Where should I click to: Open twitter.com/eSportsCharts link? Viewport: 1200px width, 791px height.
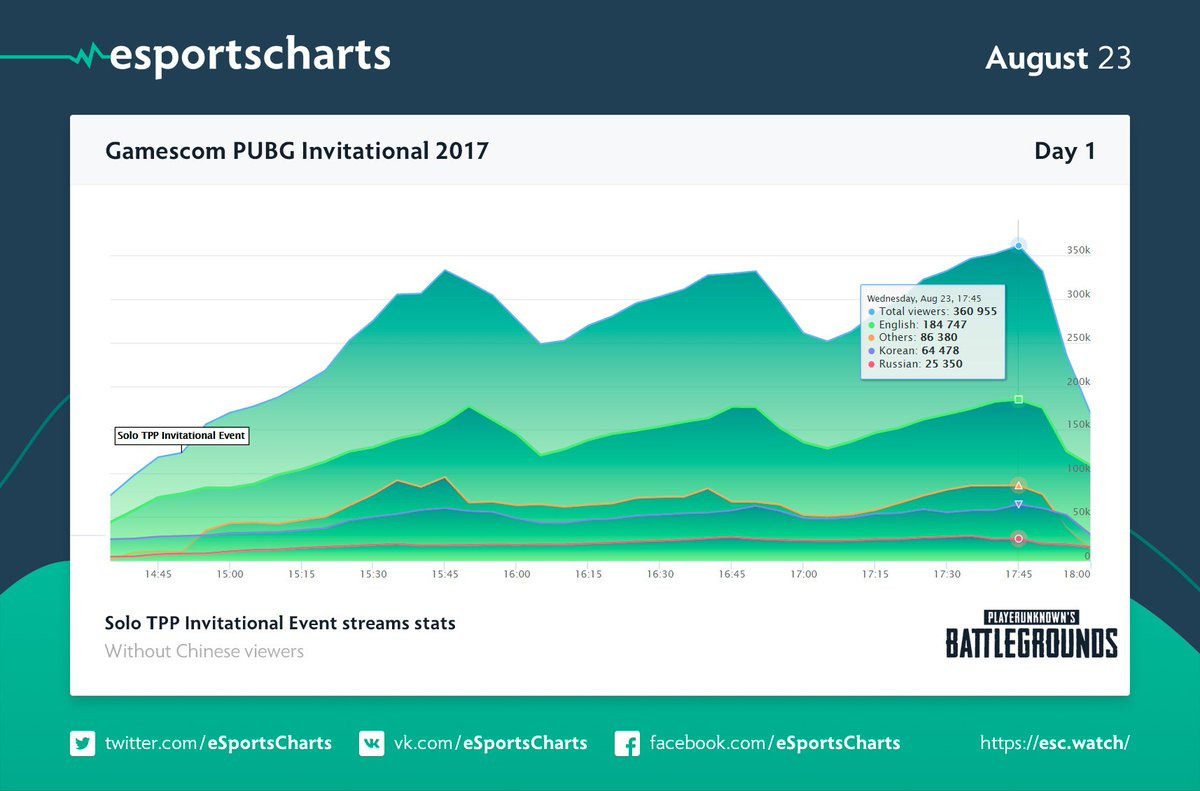click(218, 743)
